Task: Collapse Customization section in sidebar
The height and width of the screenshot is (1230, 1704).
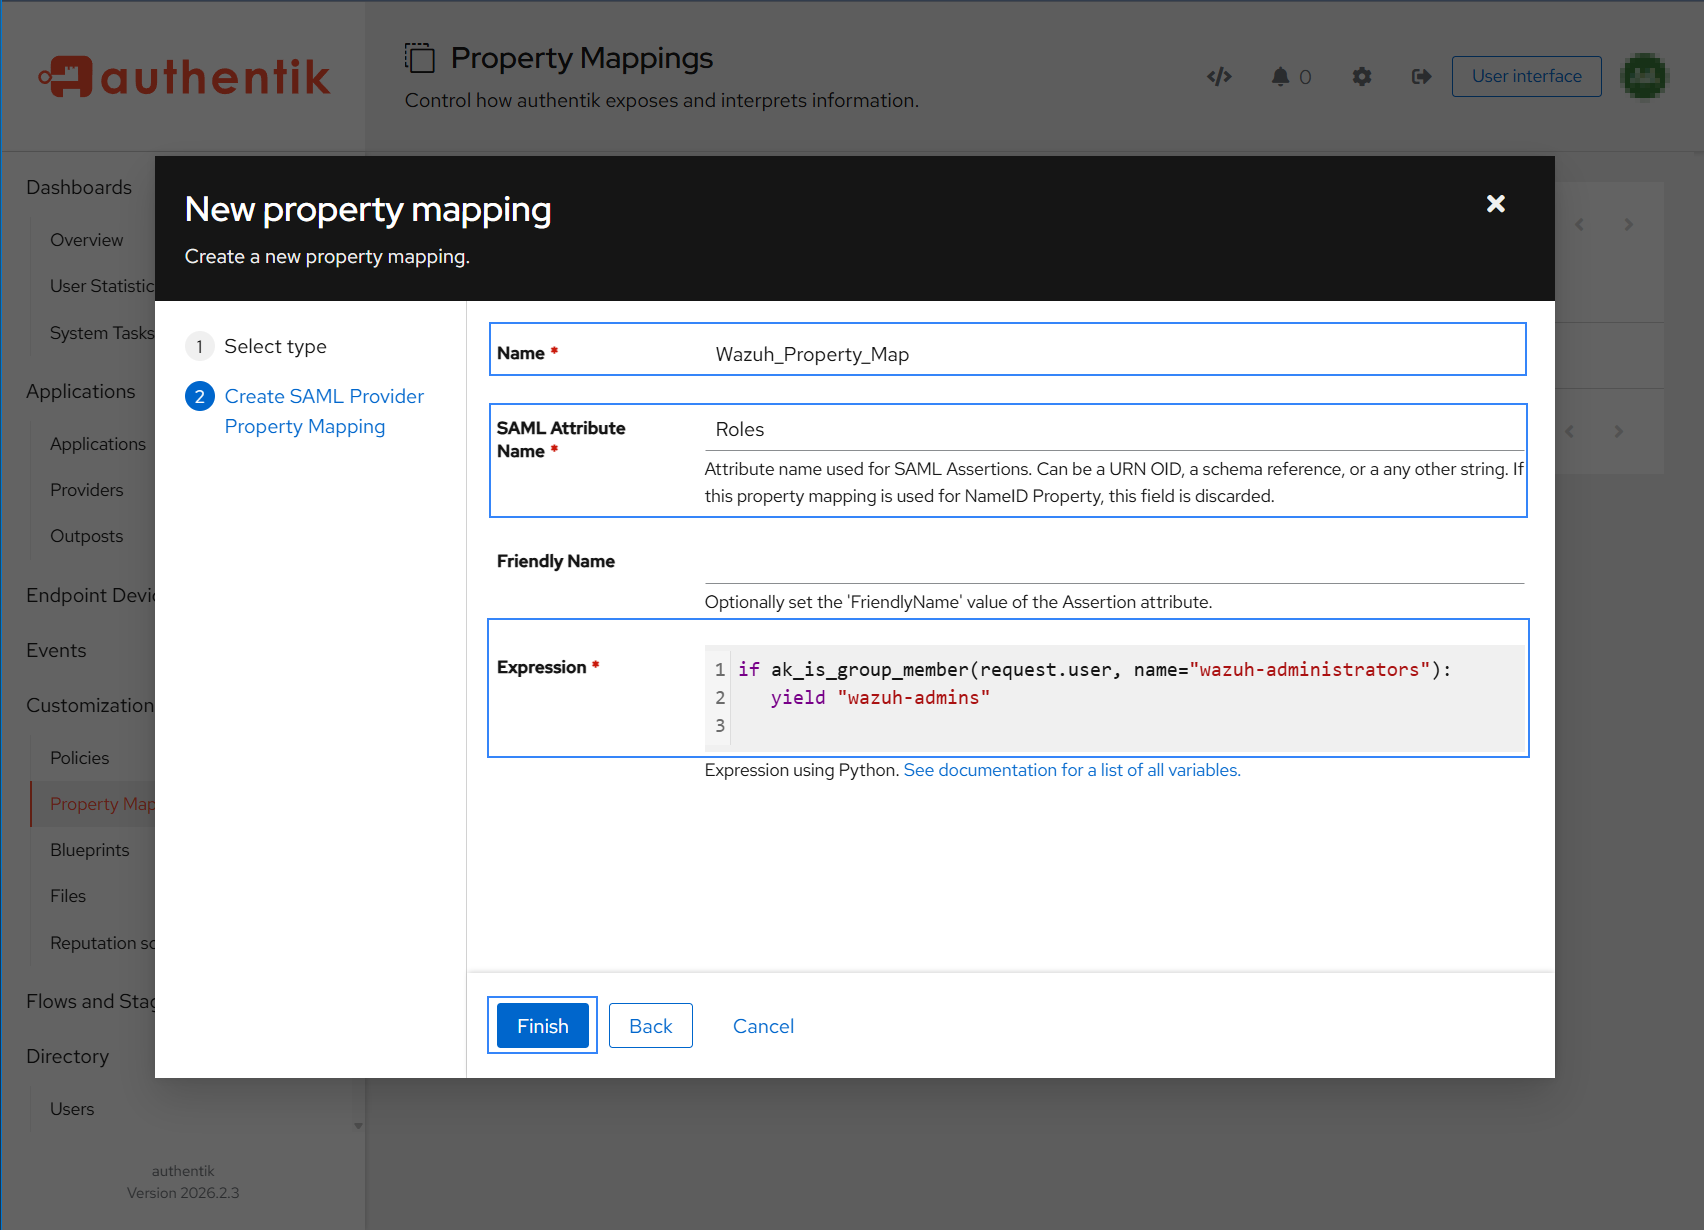Action: (x=90, y=705)
